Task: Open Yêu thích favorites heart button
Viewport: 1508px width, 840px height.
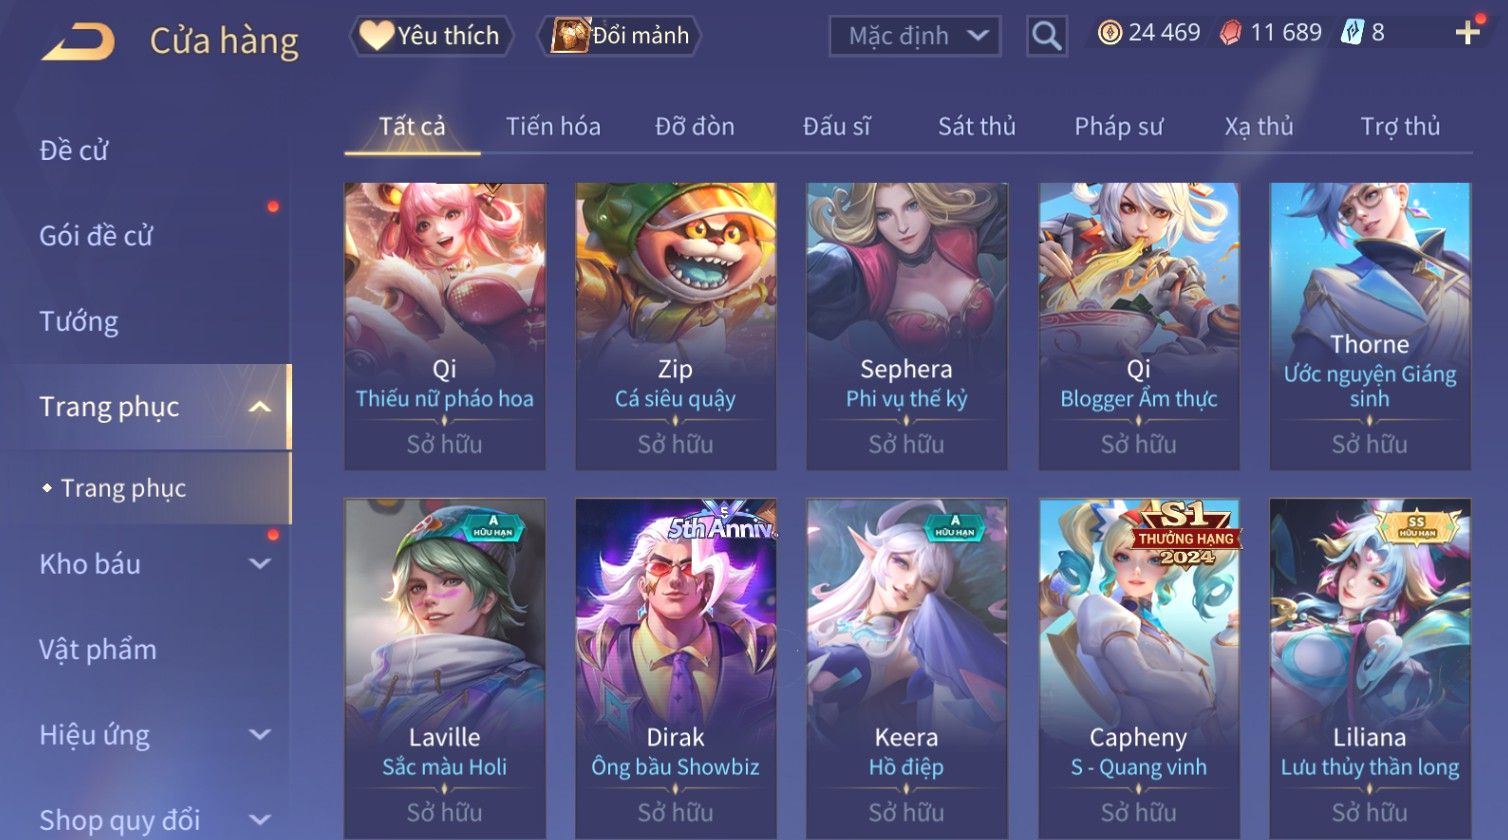Action: tap(431, 36)
